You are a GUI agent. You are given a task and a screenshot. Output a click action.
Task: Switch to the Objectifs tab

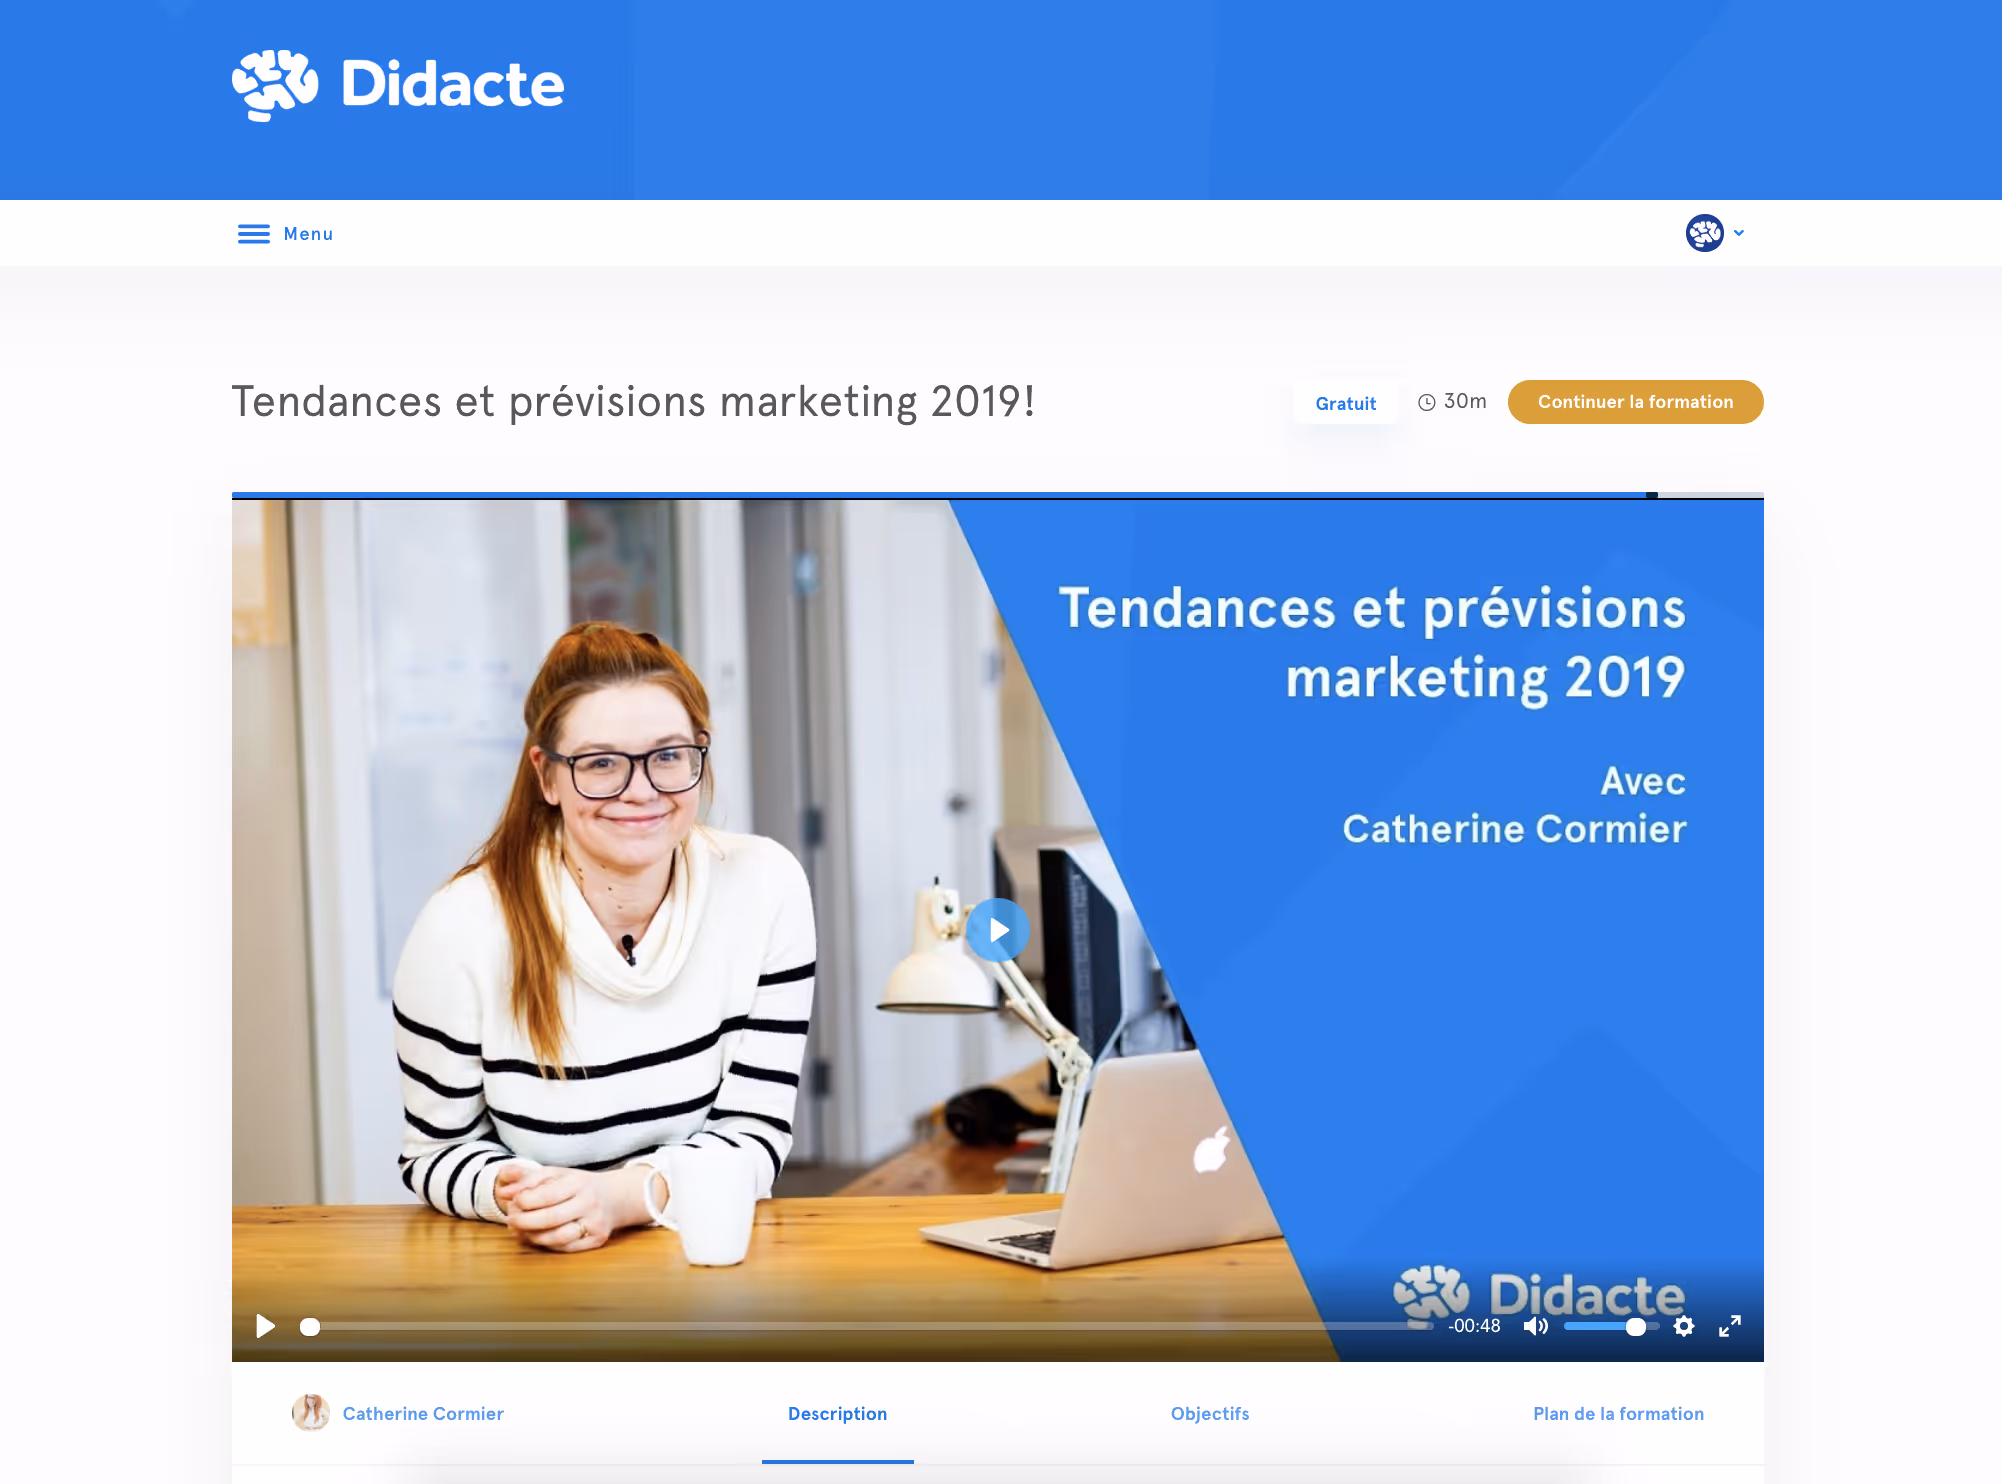coord(1209,1413)
